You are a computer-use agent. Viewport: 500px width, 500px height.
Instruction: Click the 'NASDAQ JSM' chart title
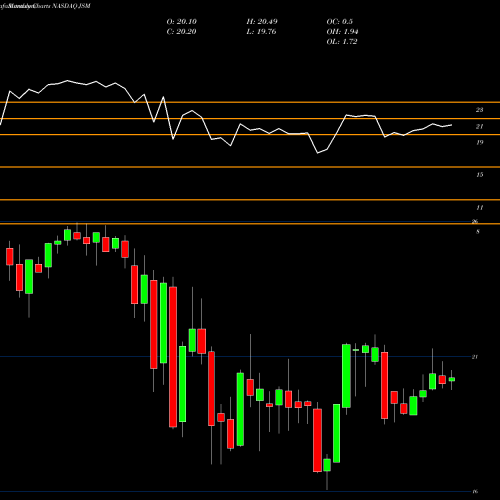[x=71, y=6]
